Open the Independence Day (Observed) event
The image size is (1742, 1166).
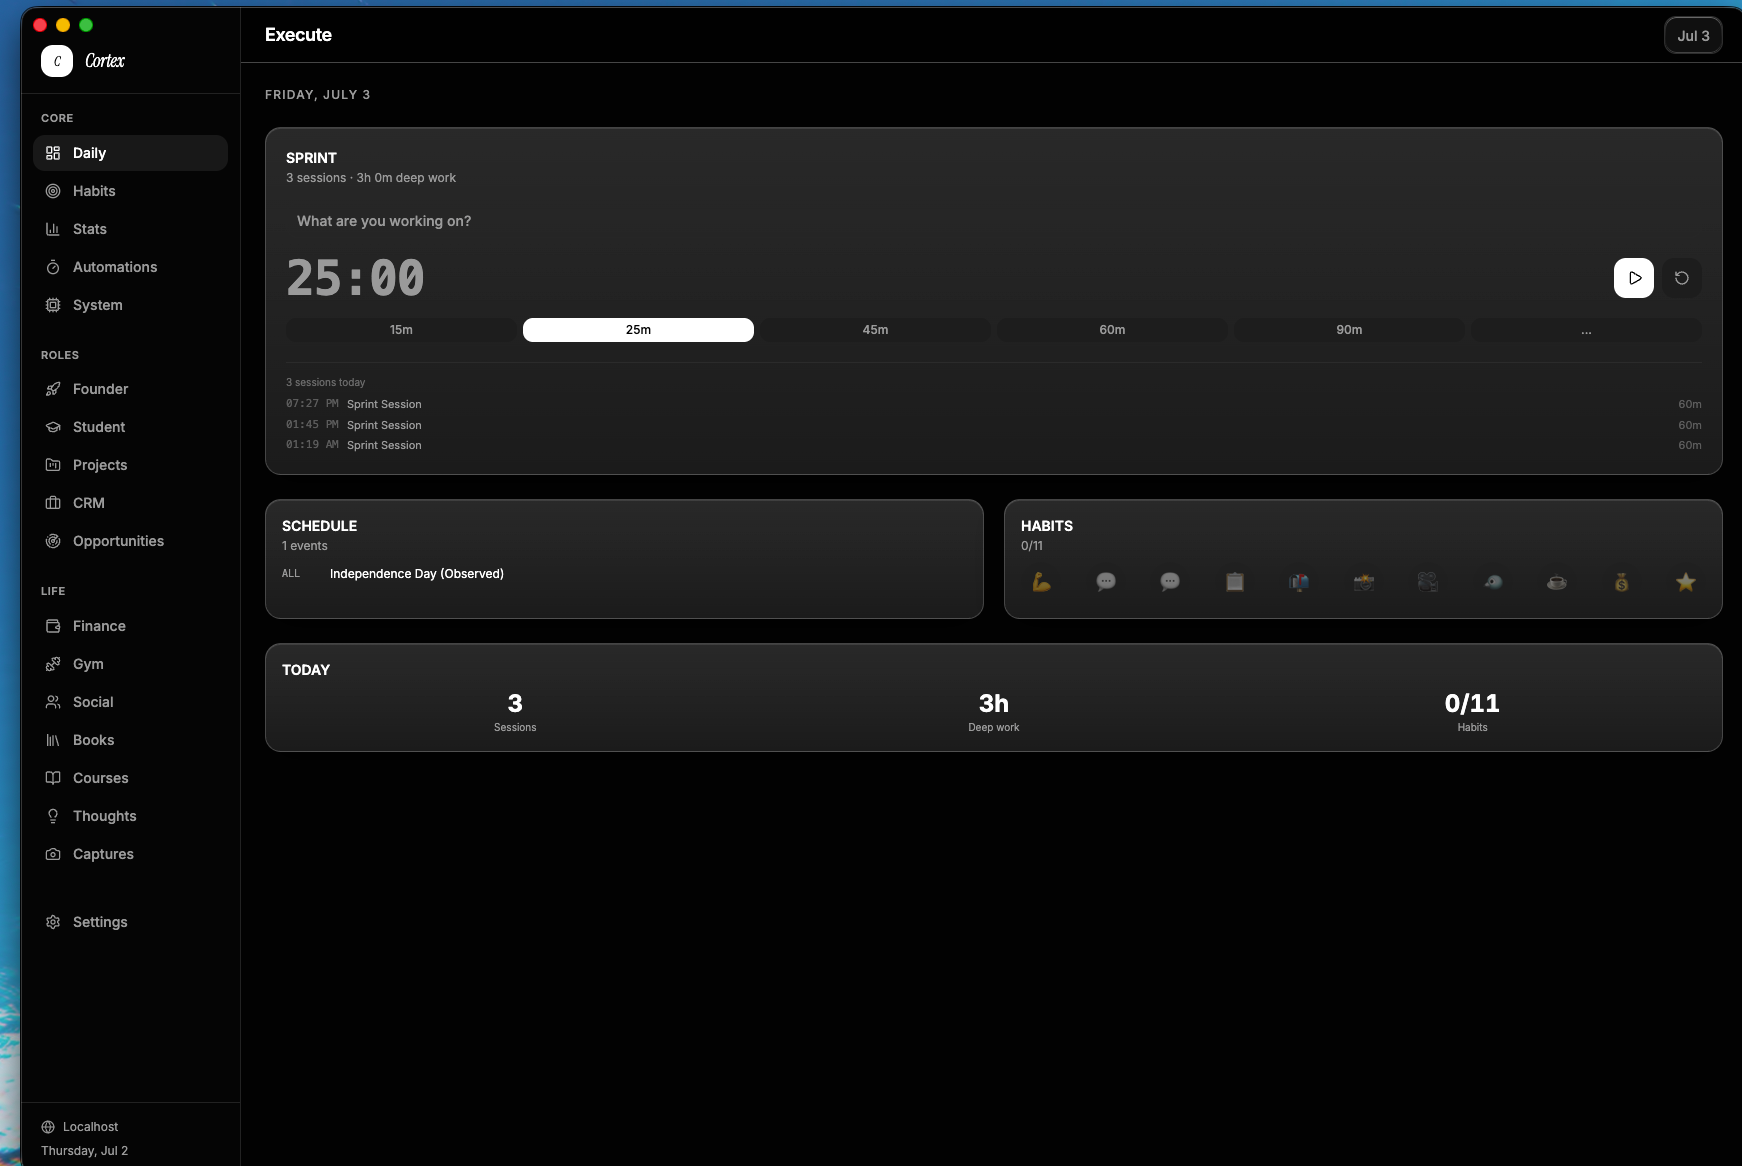click(x=417, y=574)
